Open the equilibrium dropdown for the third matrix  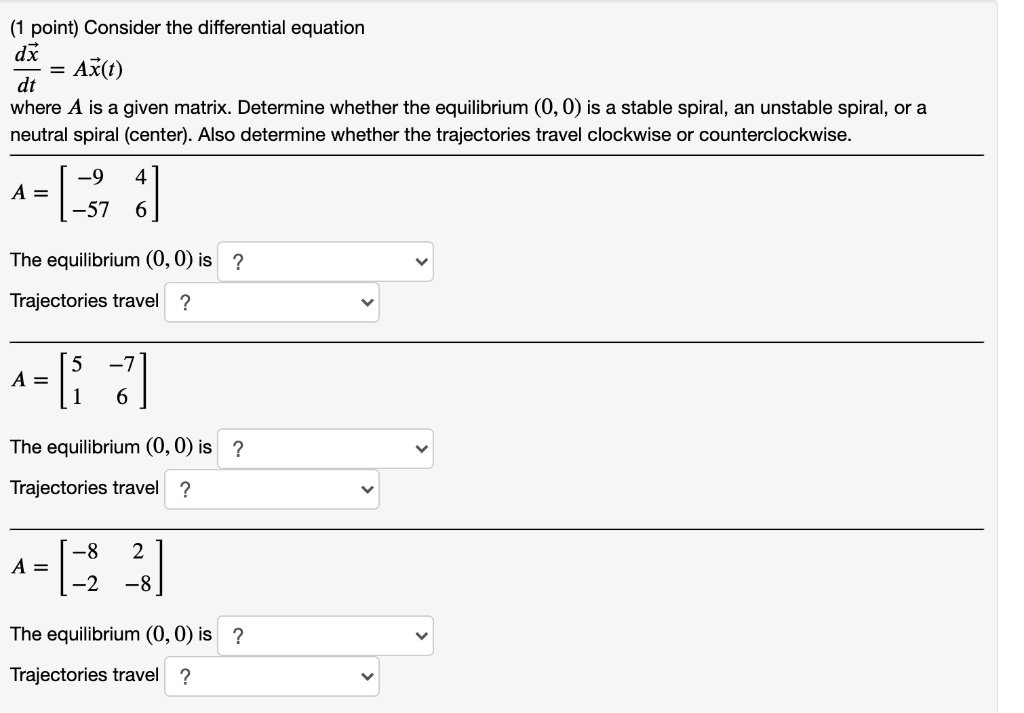(325, 635)
